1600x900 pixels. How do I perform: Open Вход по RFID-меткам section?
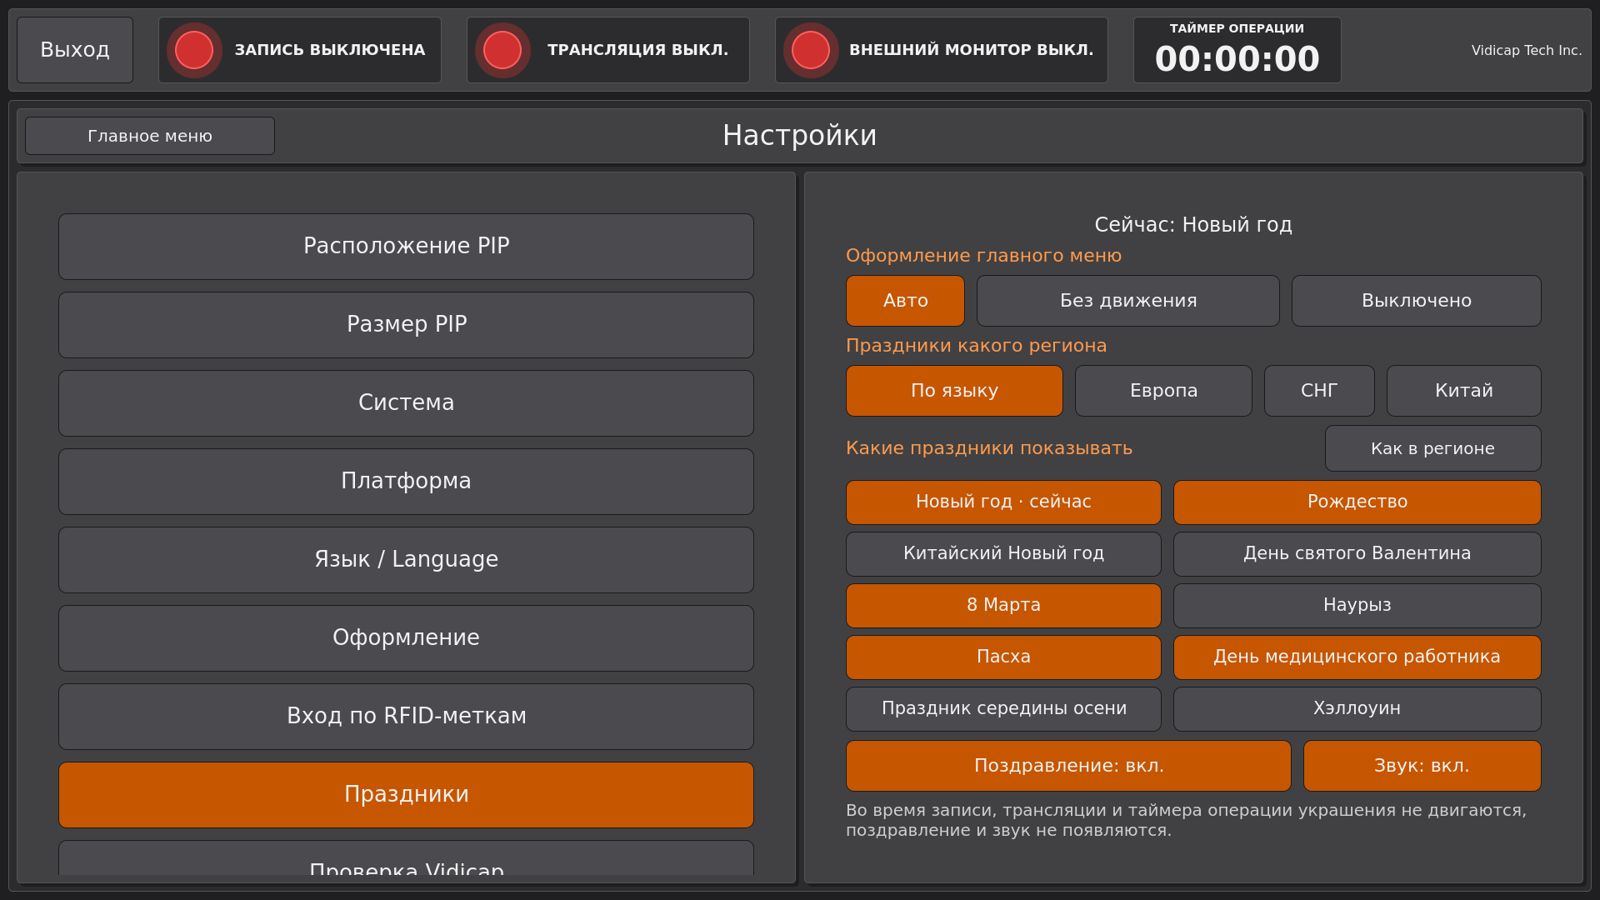tap(406, 716)
